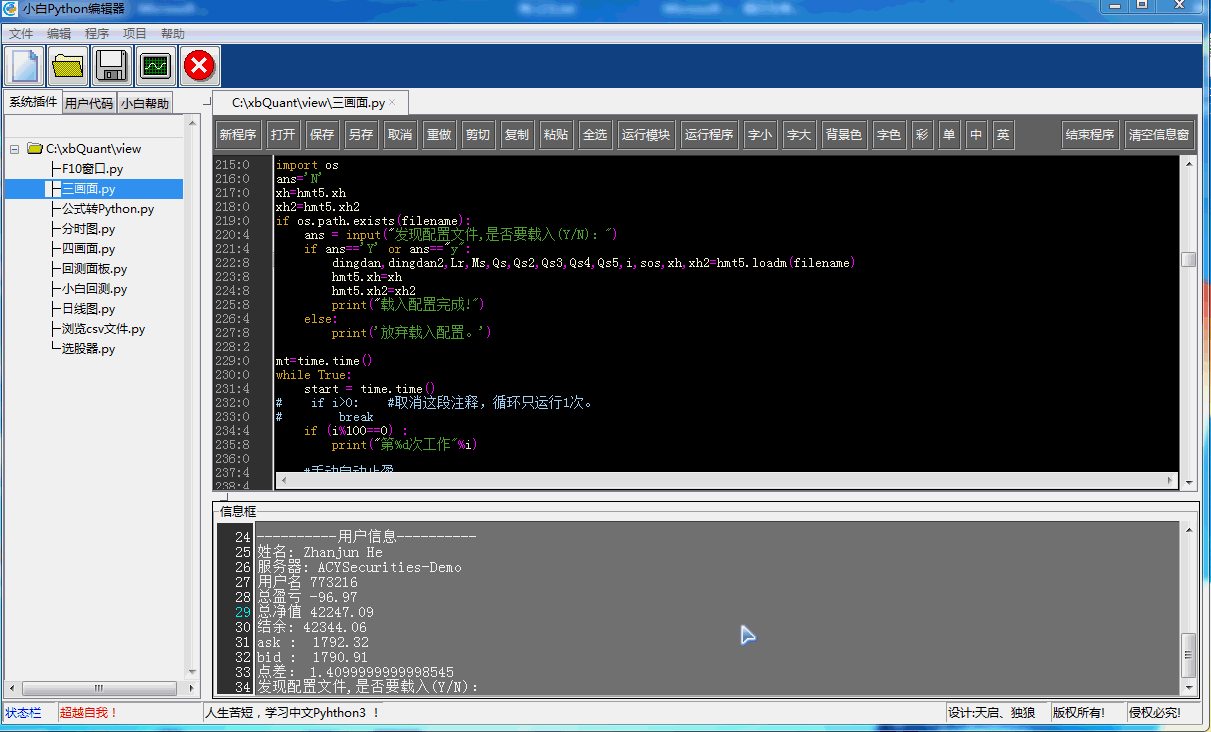Click the 新程序 button
The width and height of the screenshot is (1211, 732).
point(238,135)
